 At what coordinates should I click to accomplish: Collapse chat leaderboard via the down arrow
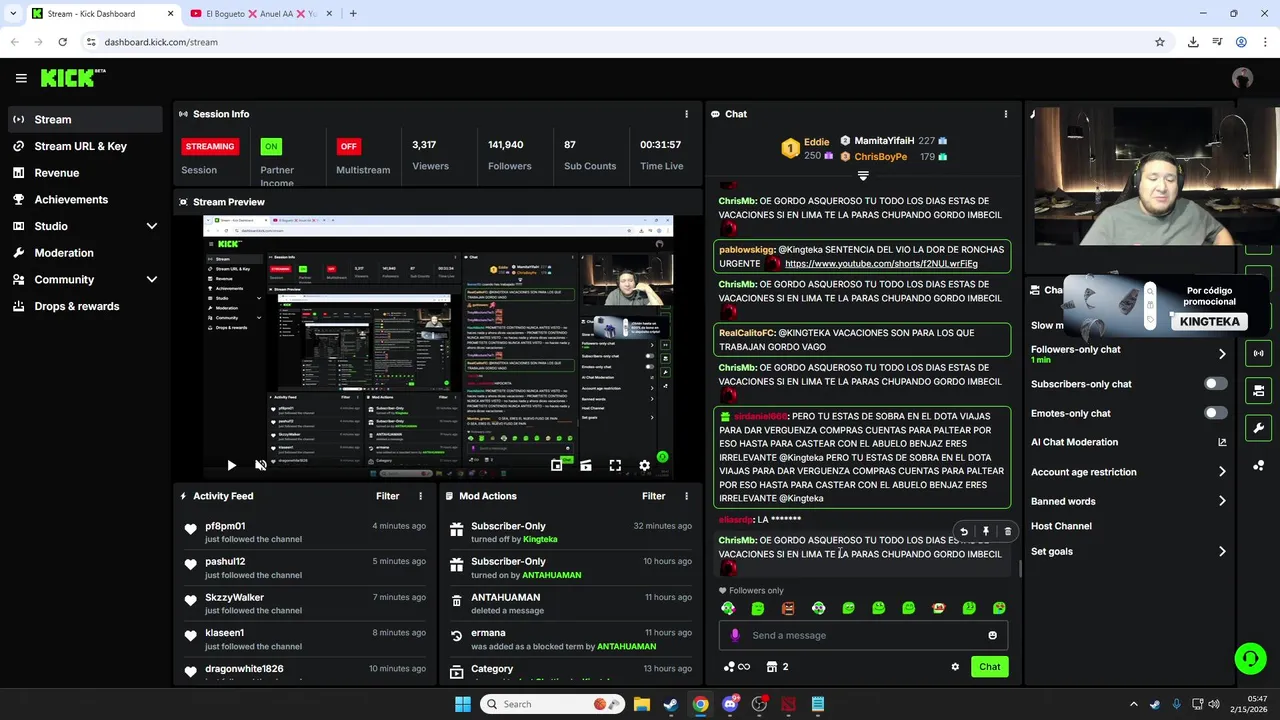click(863, 176)
